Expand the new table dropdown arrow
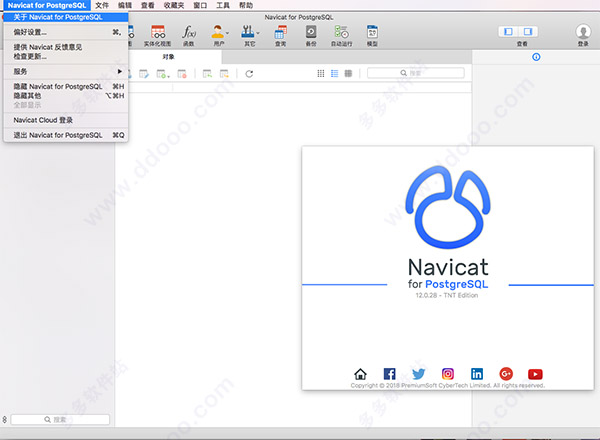600x440 pixels. [x=168, y=77]
